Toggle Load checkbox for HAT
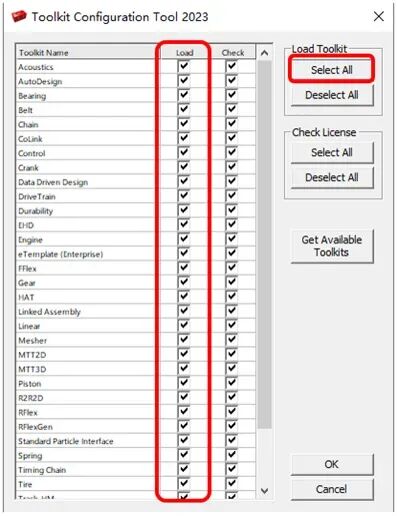 (x=184, y=296)
